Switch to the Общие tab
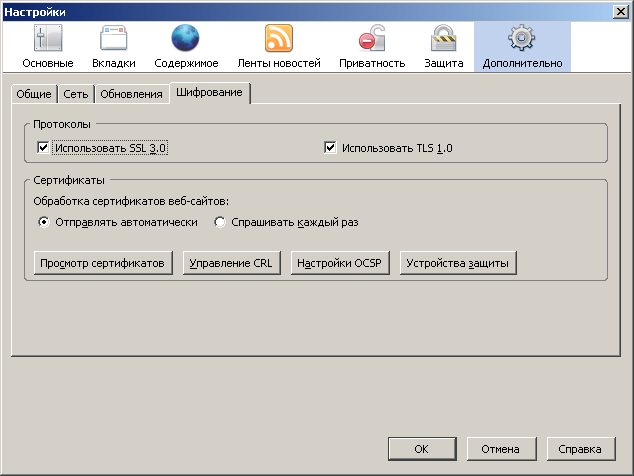634x476 pixels. pos(34,94)
